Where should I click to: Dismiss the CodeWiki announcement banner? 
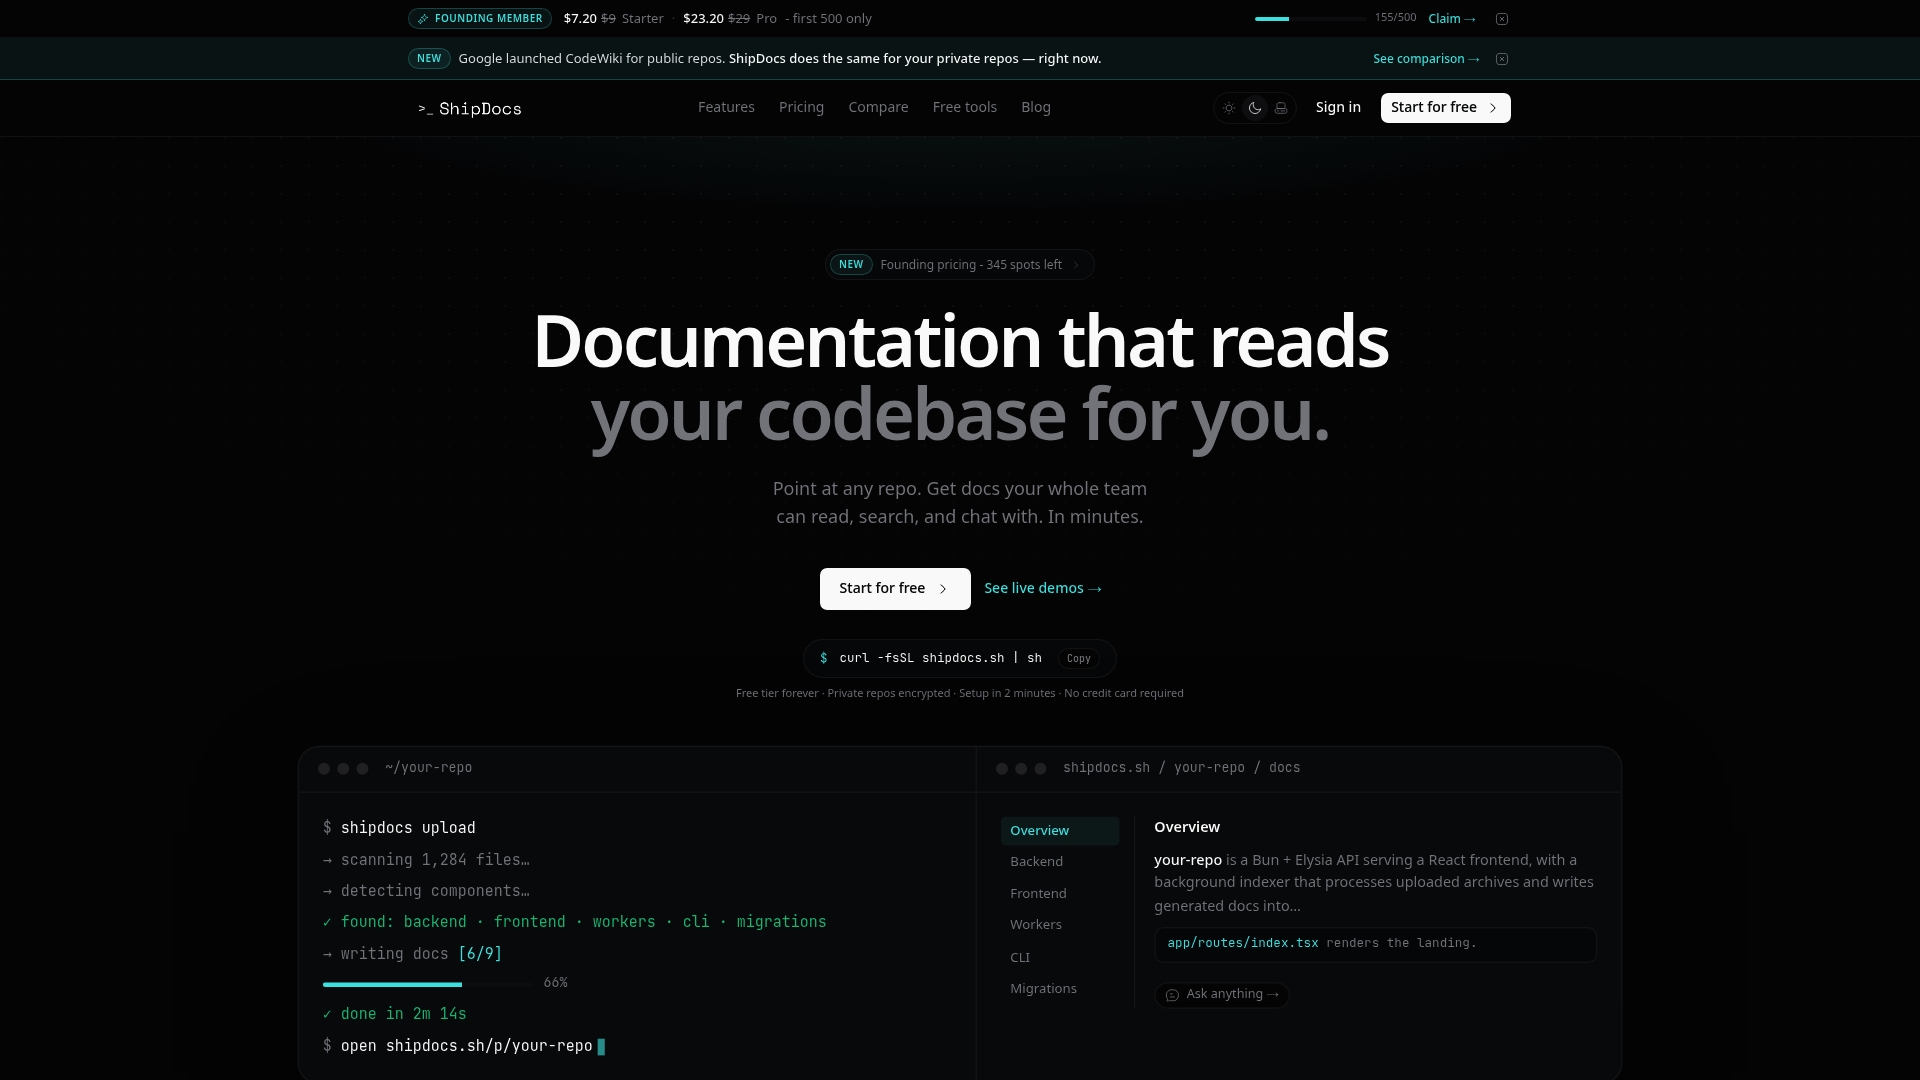coord(1502,59)
